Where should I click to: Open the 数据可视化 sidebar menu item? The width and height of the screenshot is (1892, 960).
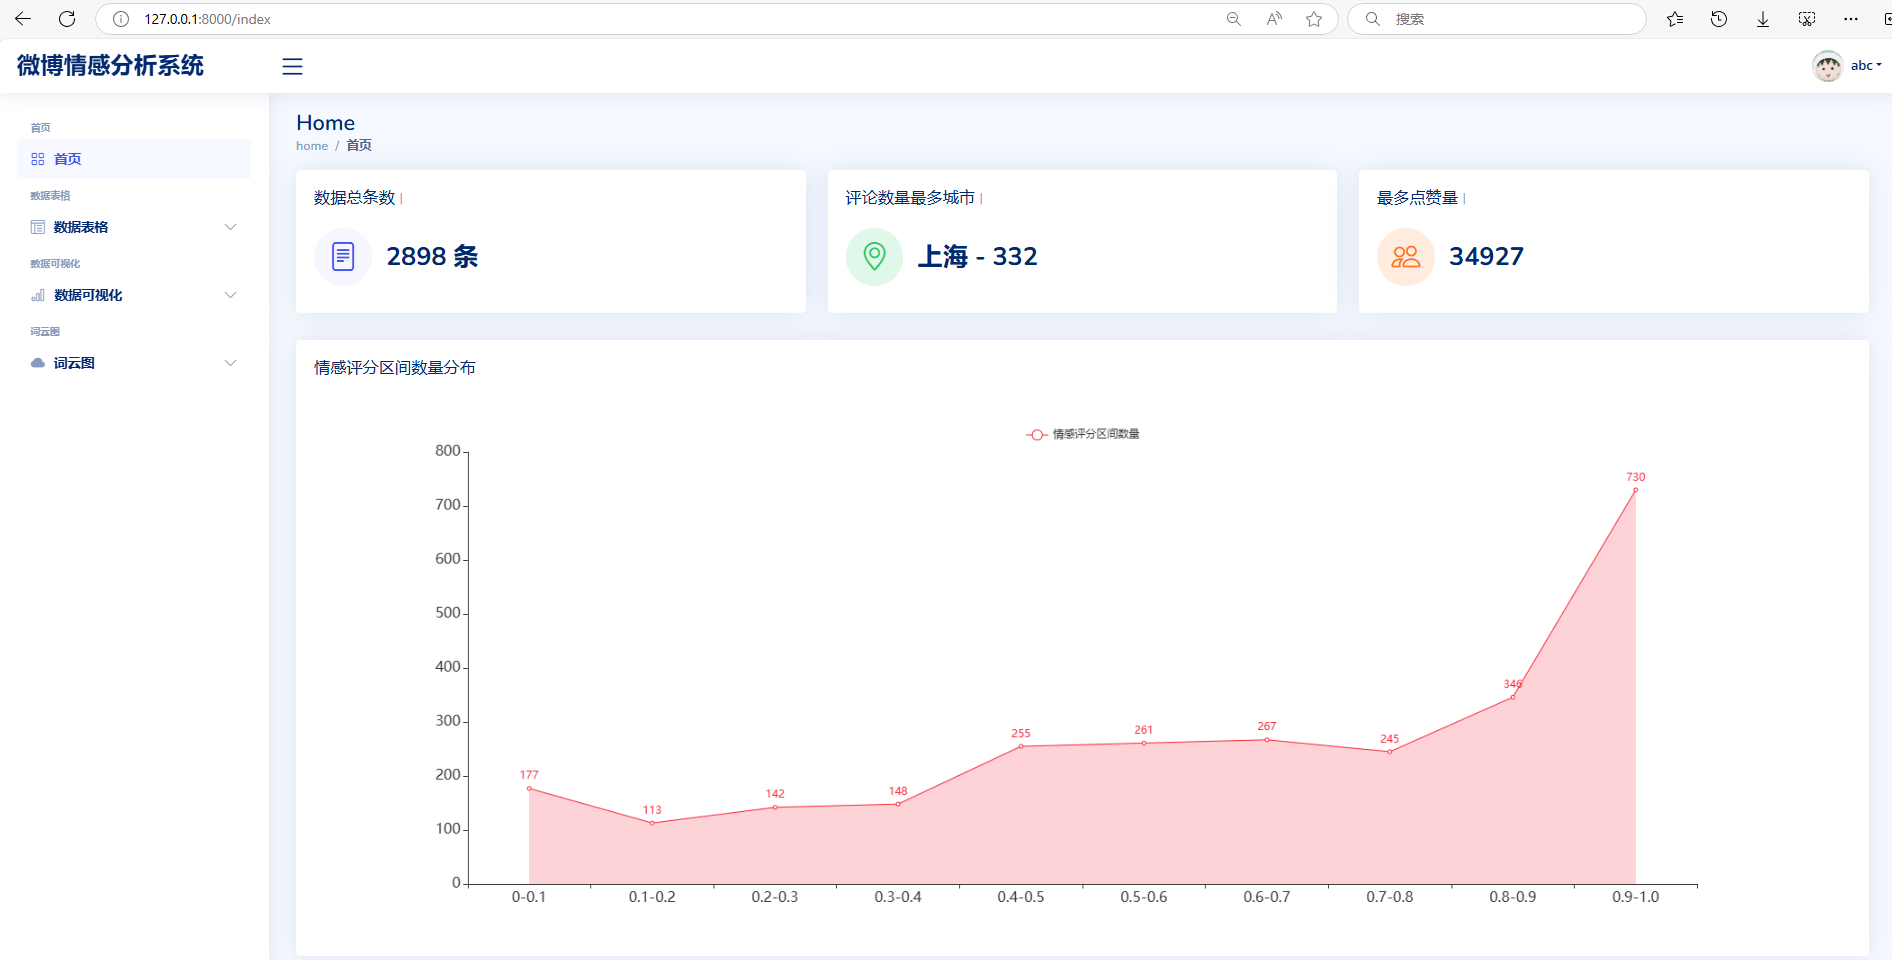[x=134, y=295]
